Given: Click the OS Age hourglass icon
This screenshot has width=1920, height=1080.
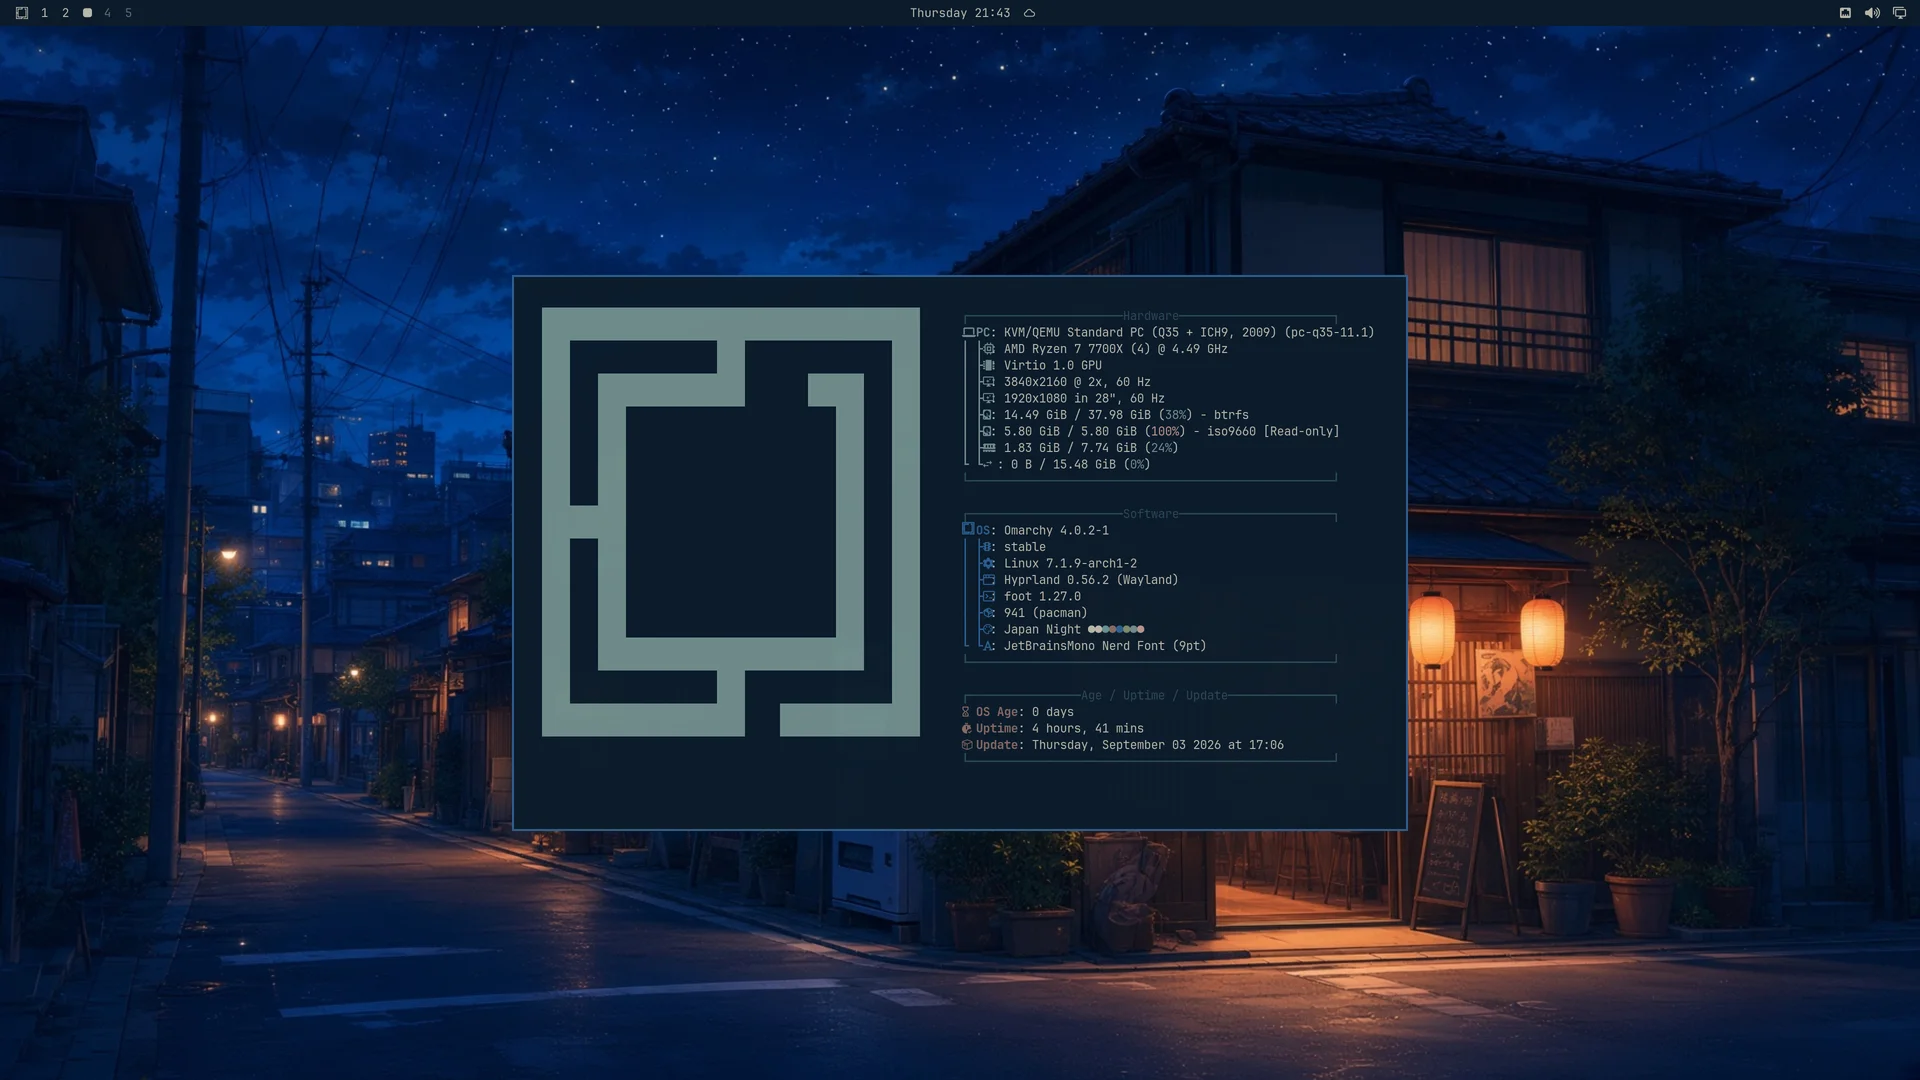Looking at the screenshot, I should [966, 712].
